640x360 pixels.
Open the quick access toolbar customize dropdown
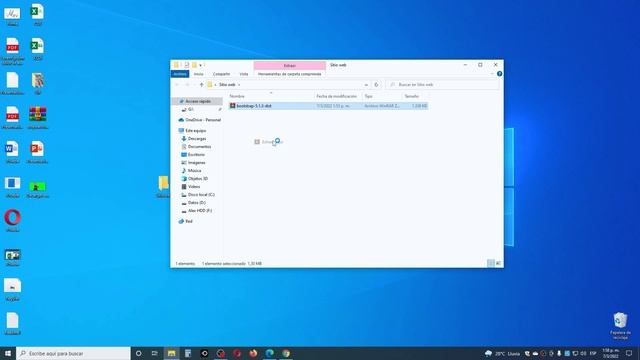[200, 65]
